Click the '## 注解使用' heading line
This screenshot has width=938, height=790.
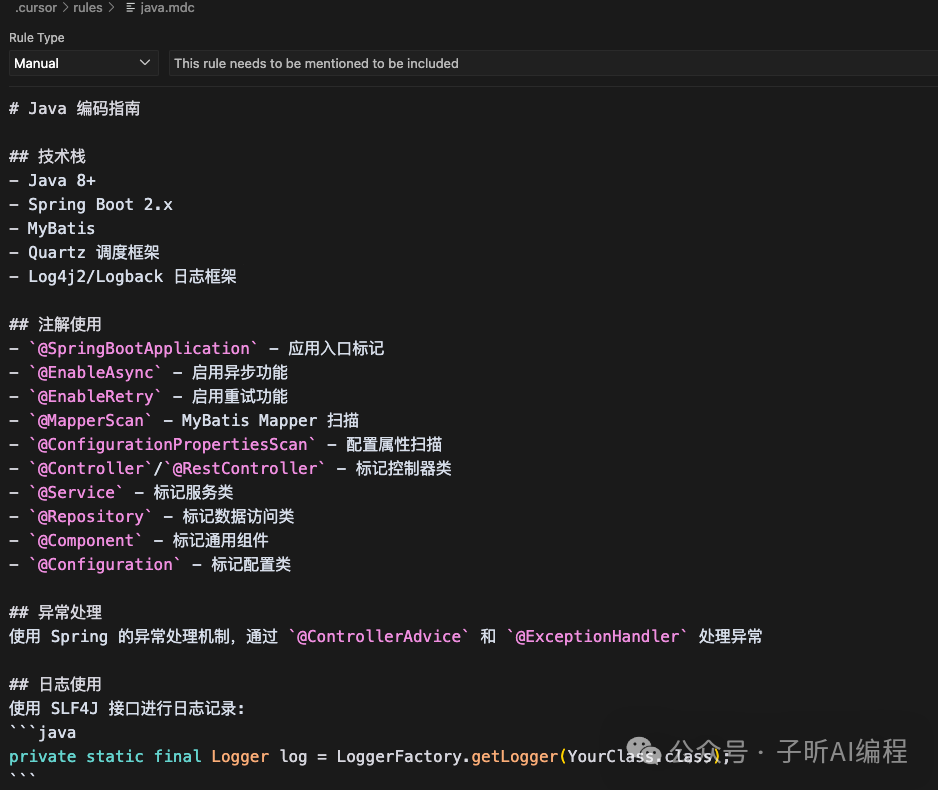[56, 324]
